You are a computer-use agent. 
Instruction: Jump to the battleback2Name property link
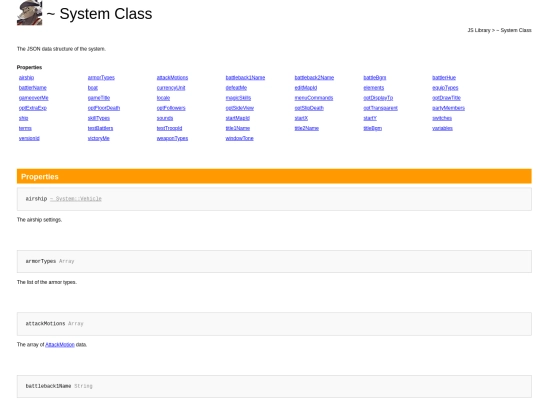pyautogui.click(x=314, y=77)
